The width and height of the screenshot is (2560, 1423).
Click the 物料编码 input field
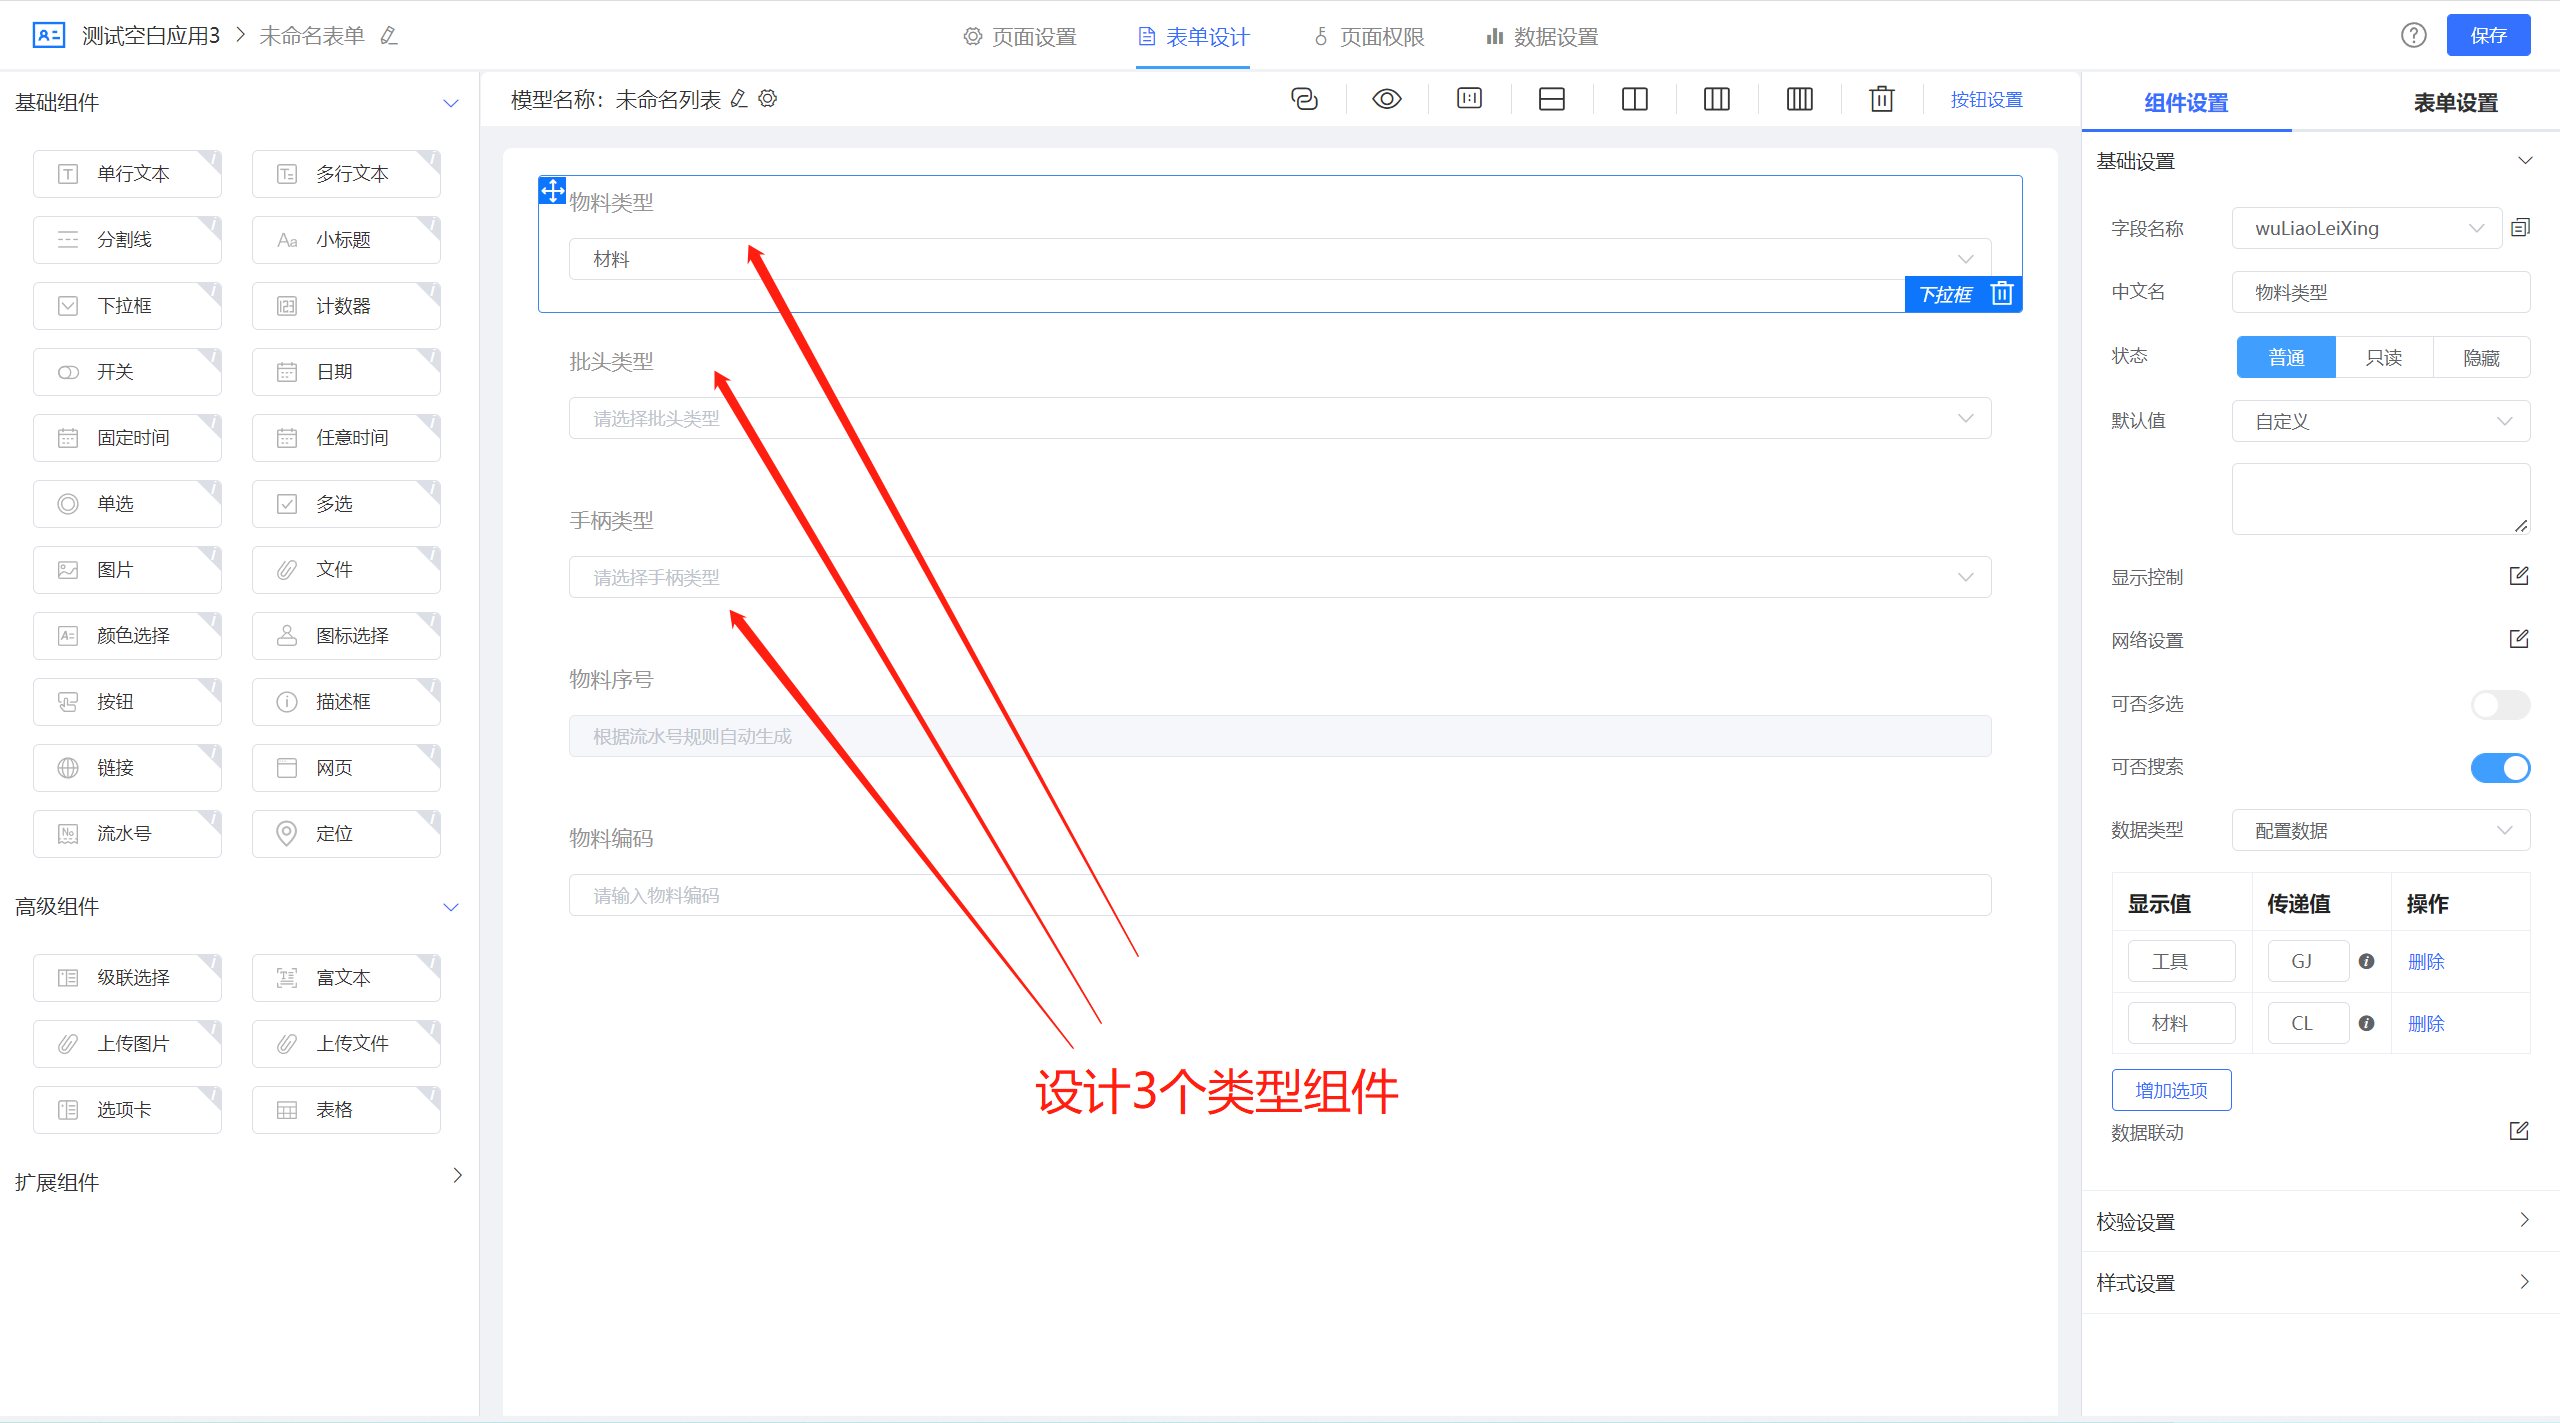1280,895
